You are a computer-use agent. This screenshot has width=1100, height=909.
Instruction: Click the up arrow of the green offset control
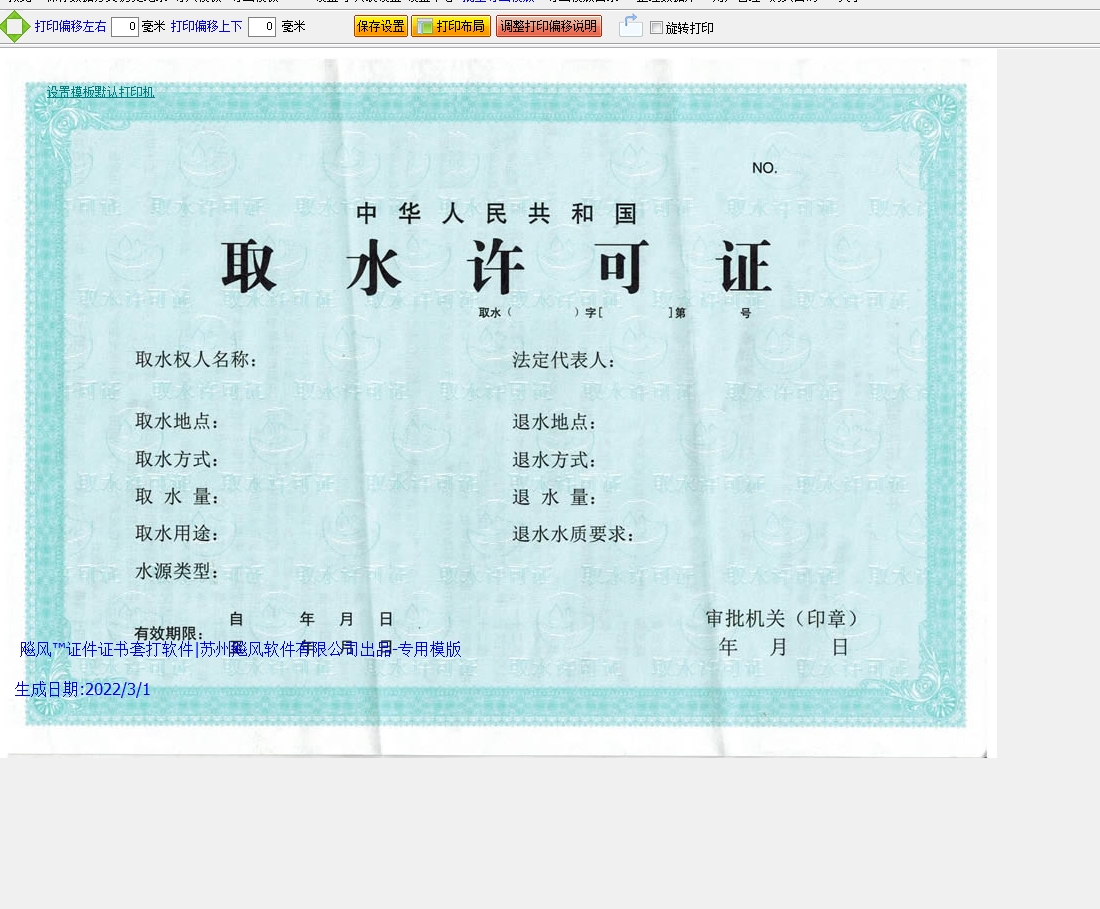[x=15, y=14]
